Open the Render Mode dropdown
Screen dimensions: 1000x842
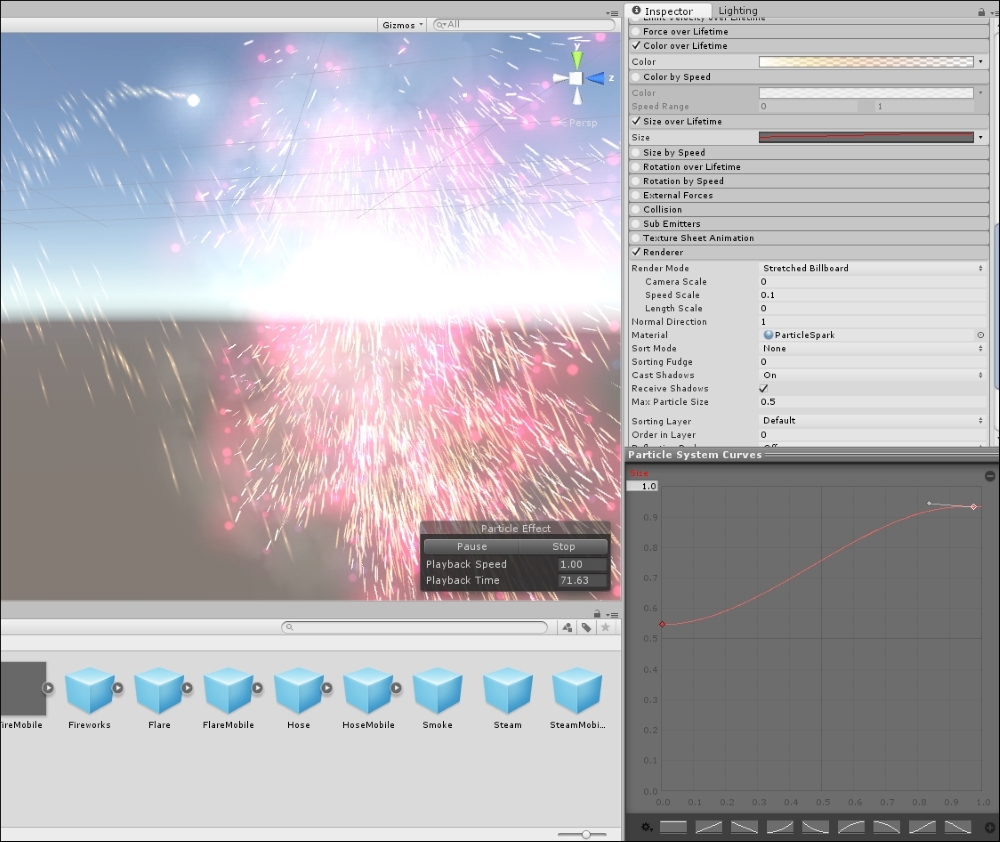coord(870,268)
